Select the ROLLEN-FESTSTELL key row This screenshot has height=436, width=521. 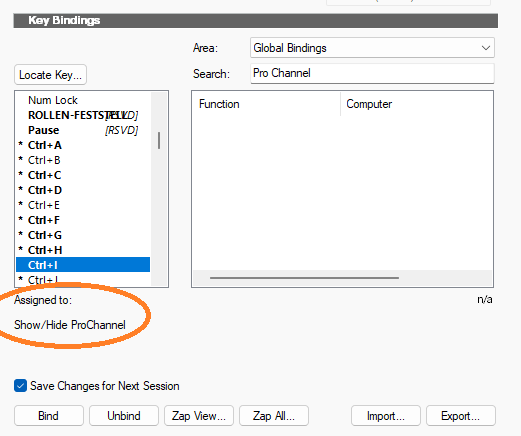tap(83, 115)
